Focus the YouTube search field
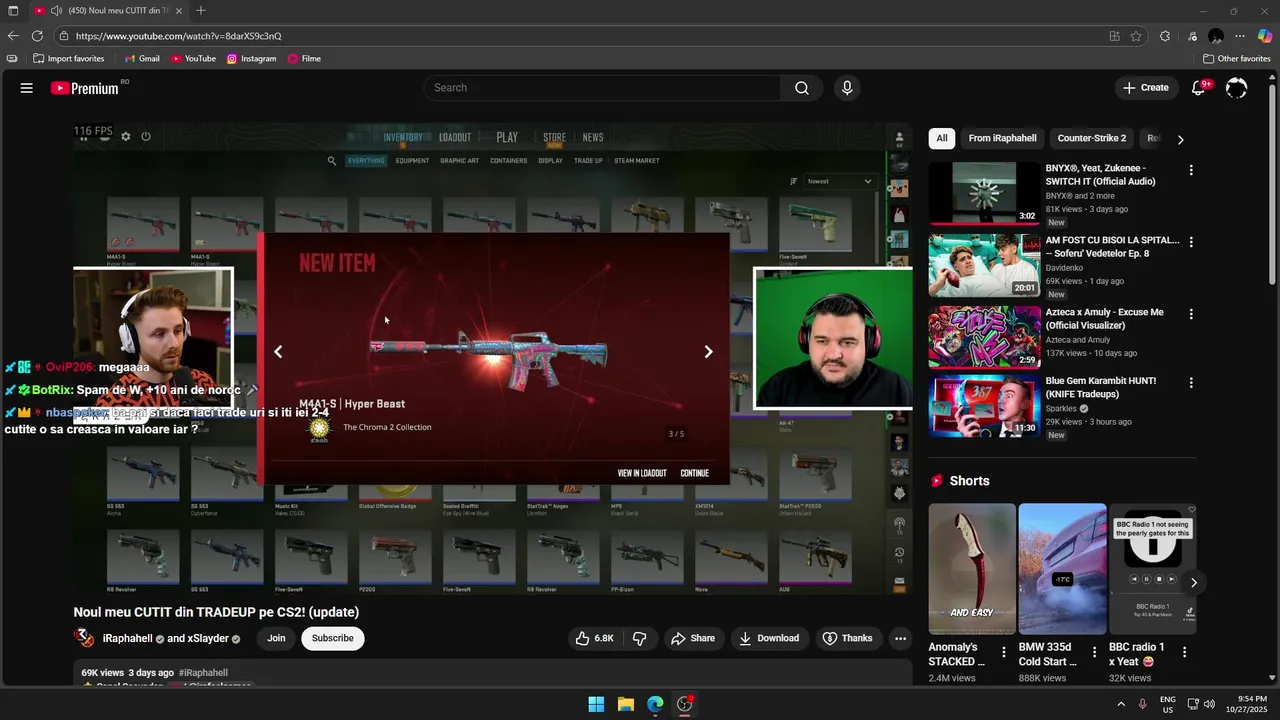 603,88
